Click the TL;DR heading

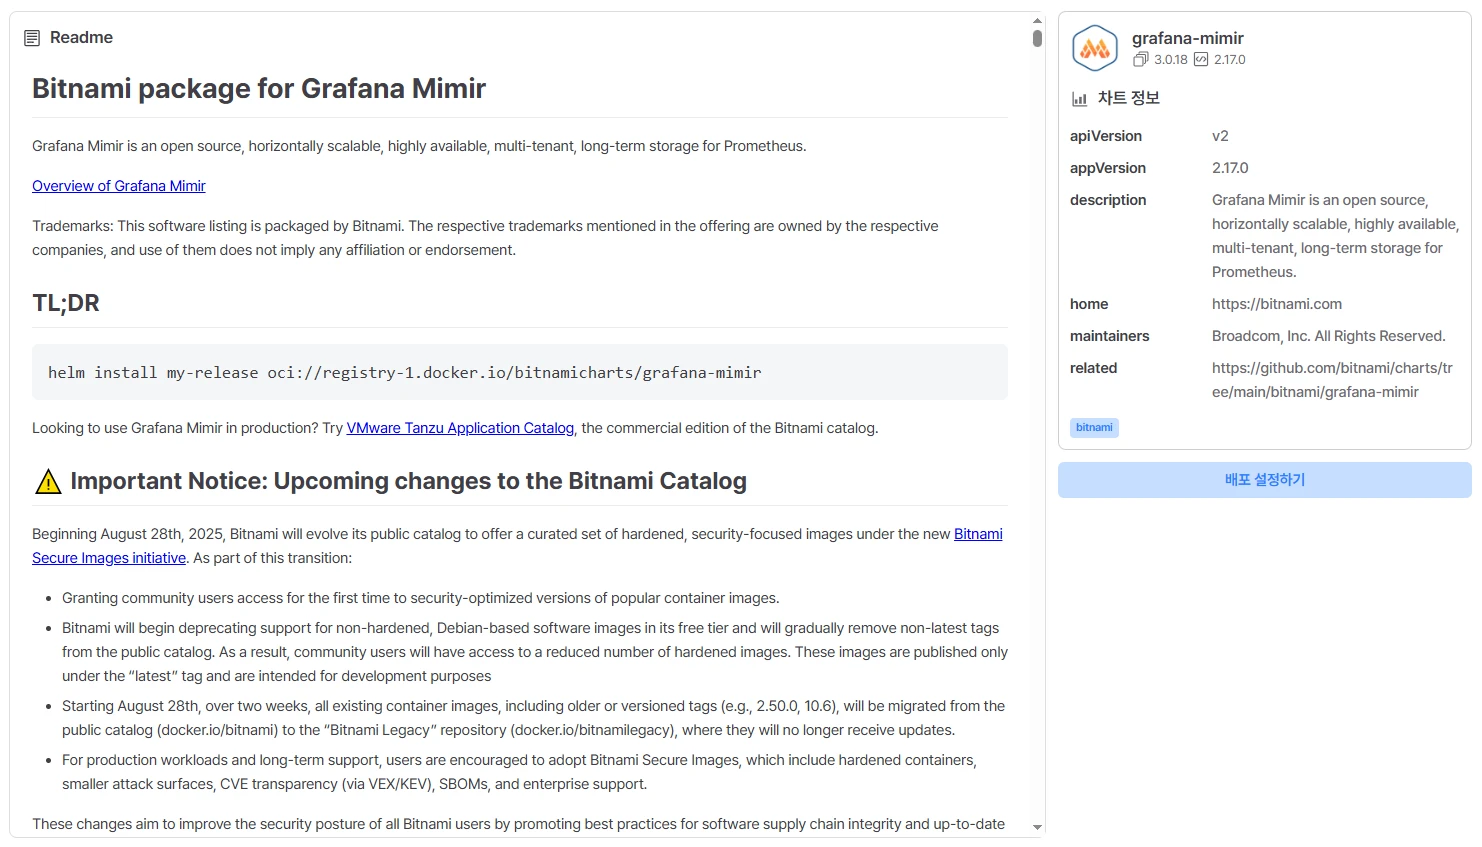(66, 303)
